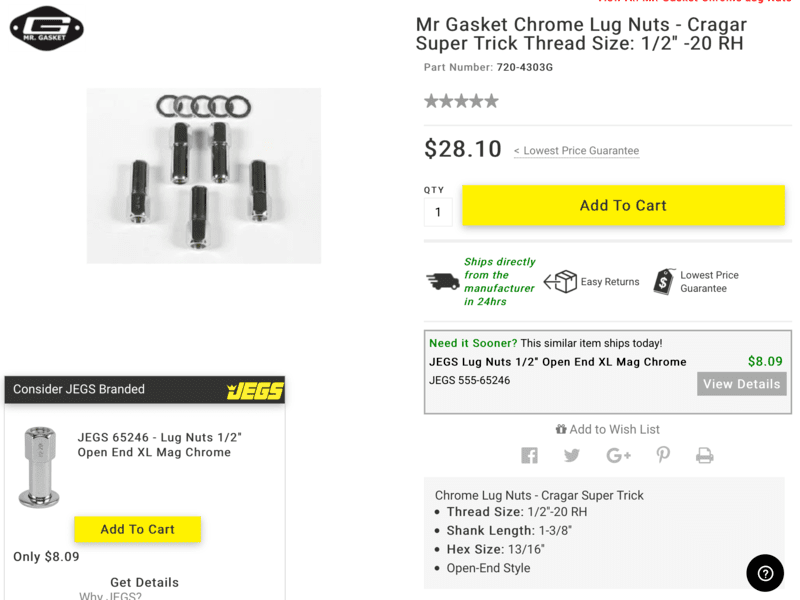The width and height of the screenshot is (800, 600).
Task: Click the Mr. Gasket brand logo
Action: pyautogui.click(x=47, y=28)
